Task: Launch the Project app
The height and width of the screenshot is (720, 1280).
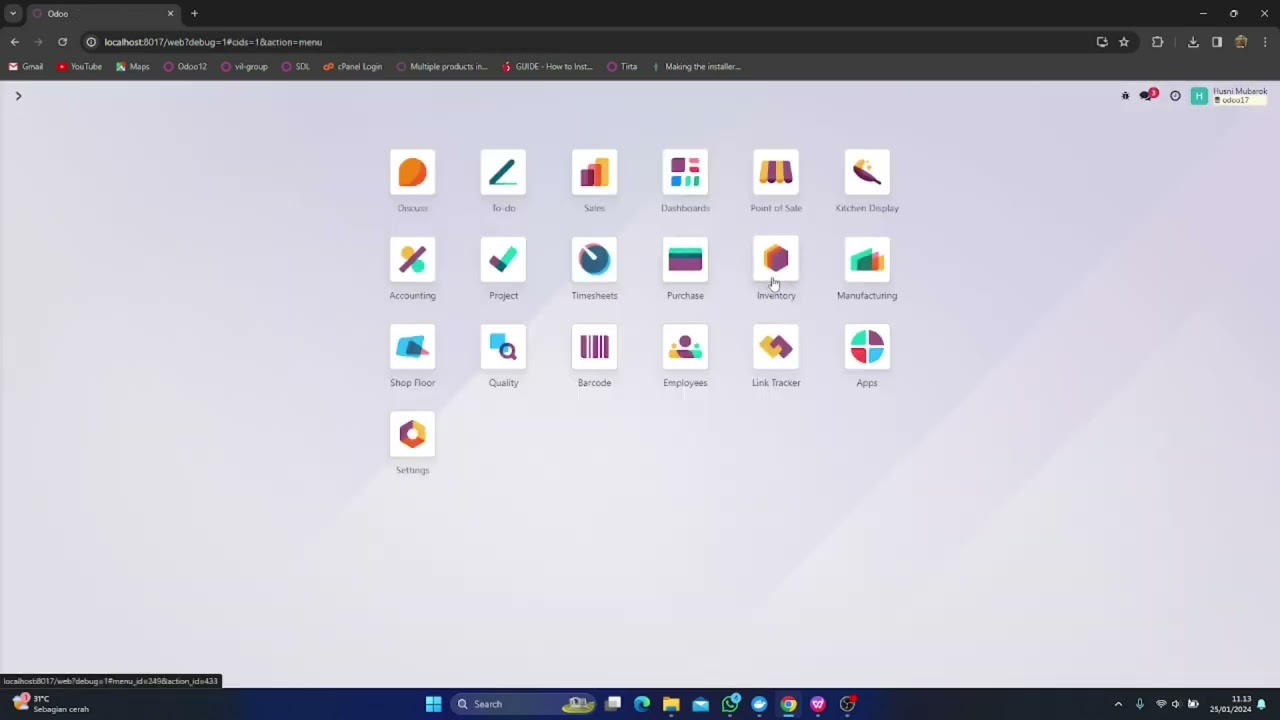Action: 503,260
